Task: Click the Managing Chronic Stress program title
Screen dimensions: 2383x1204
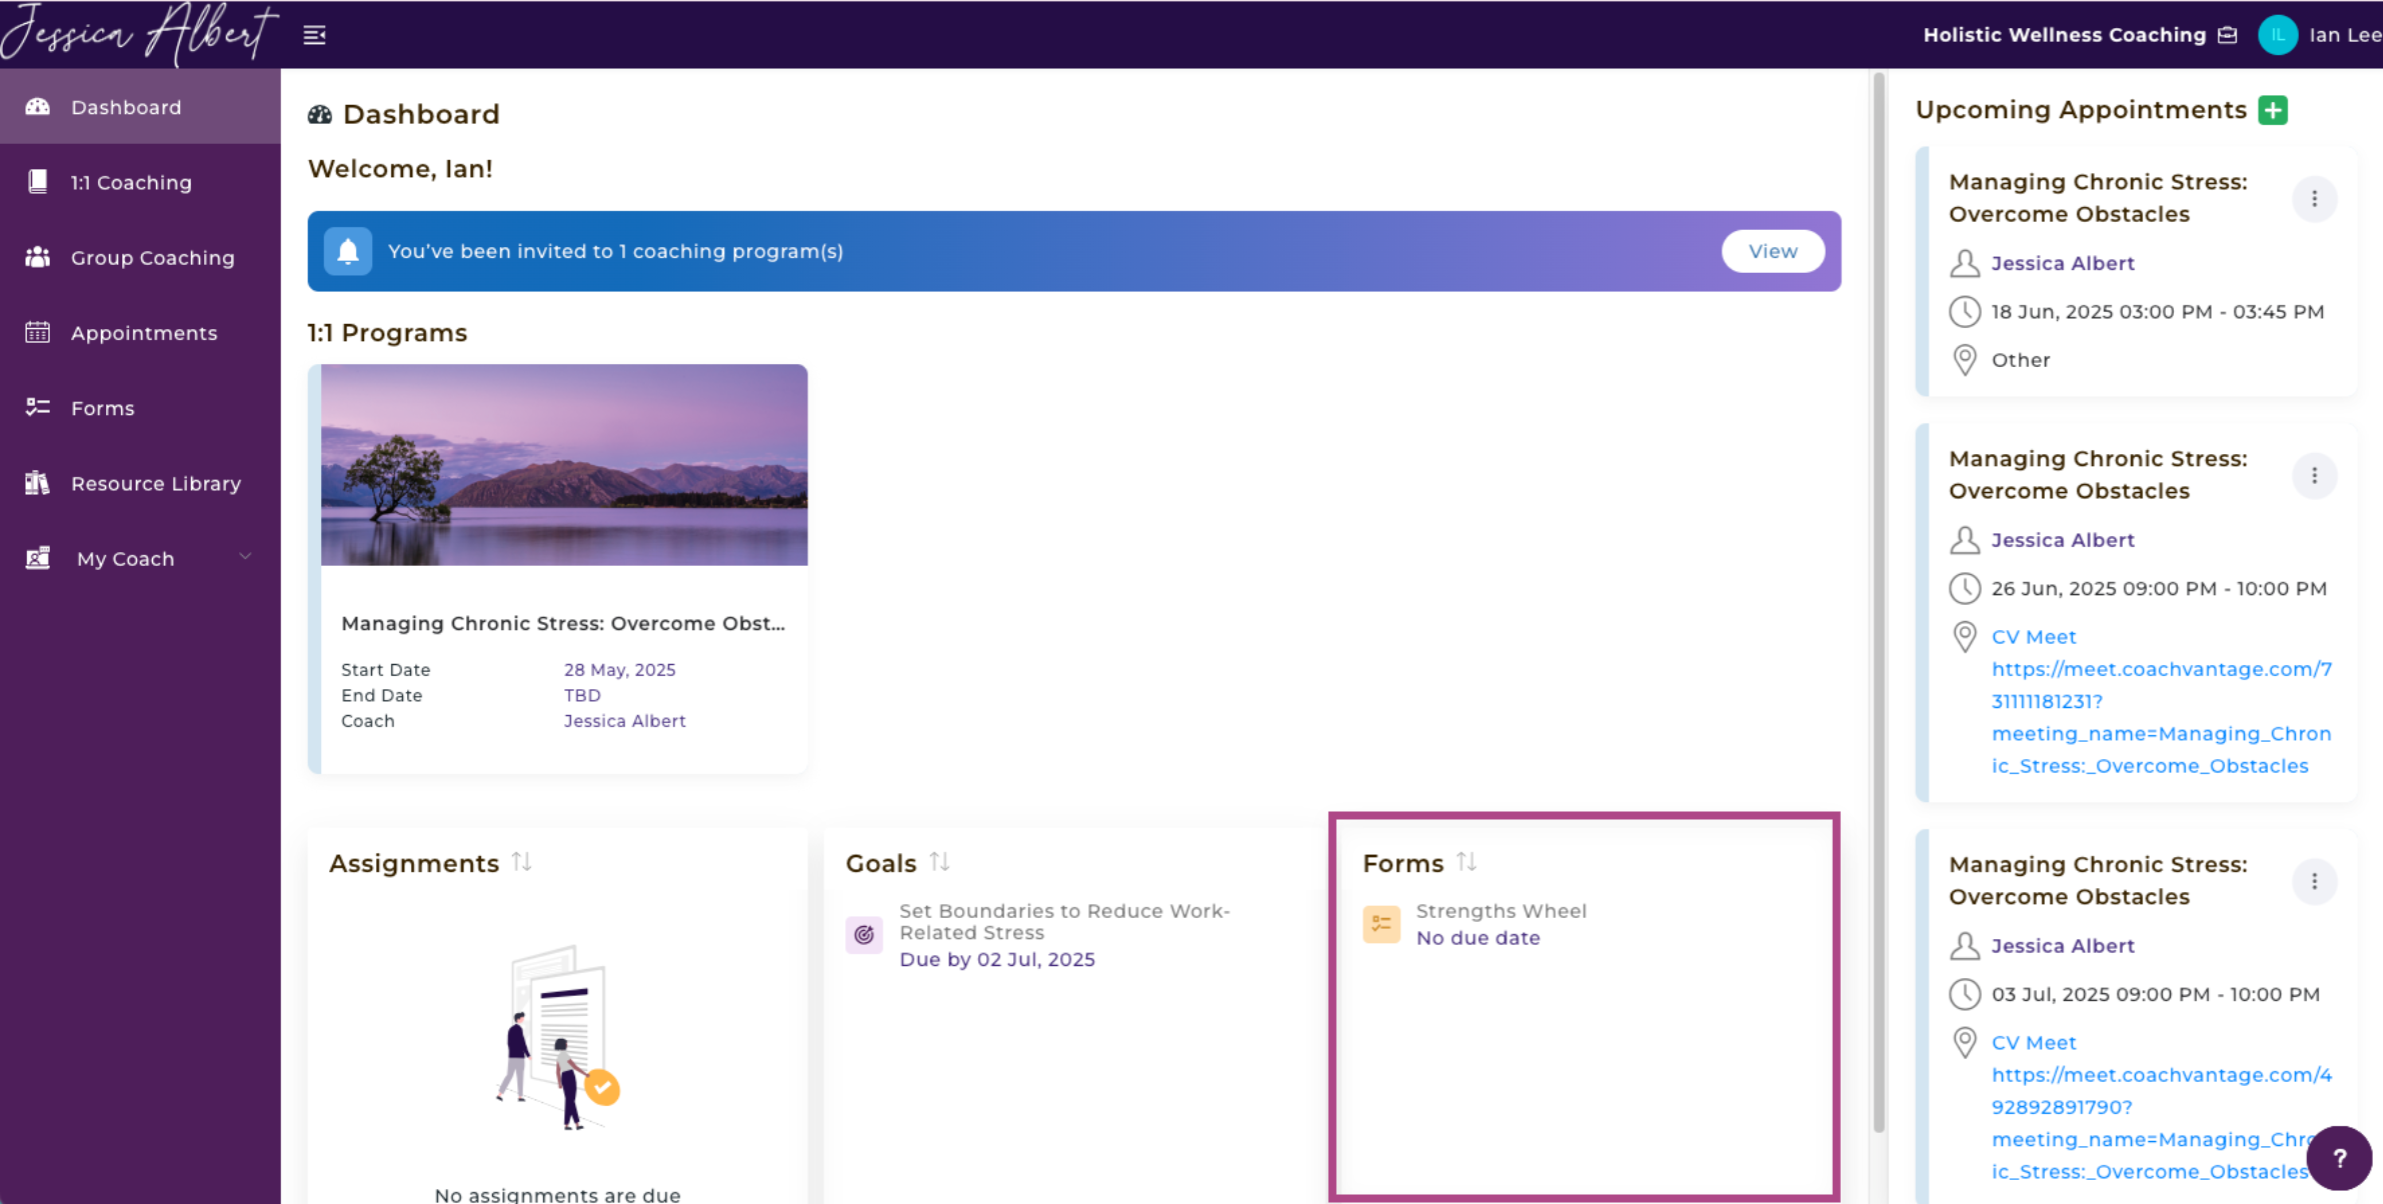Action: coord(563,623)
